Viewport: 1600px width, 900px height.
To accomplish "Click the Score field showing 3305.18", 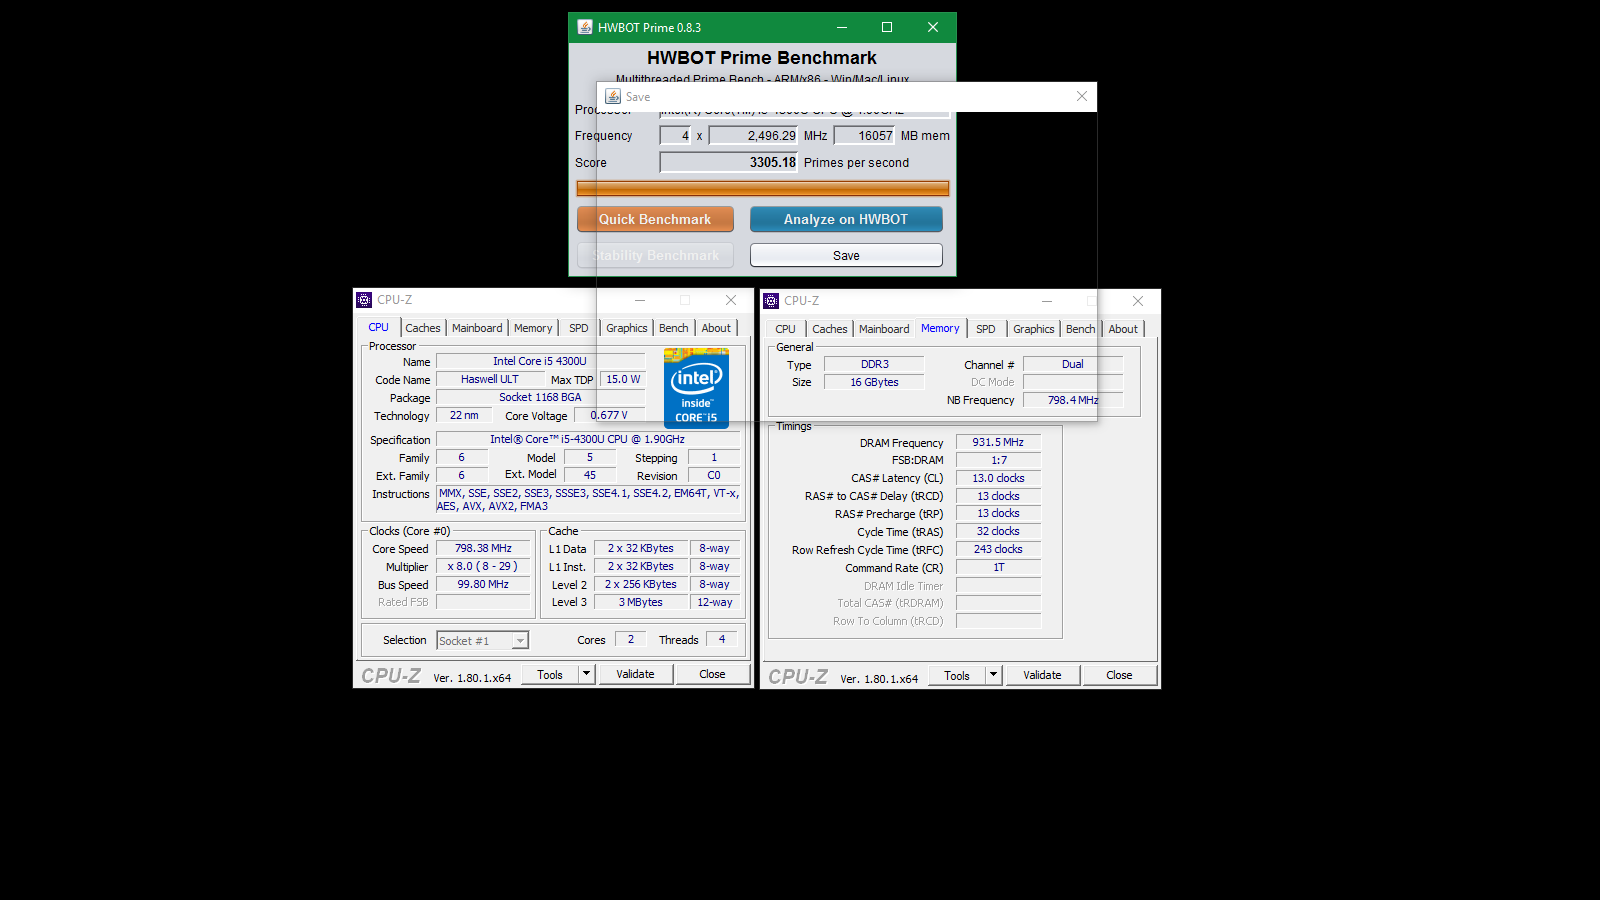I will [729, 162].
